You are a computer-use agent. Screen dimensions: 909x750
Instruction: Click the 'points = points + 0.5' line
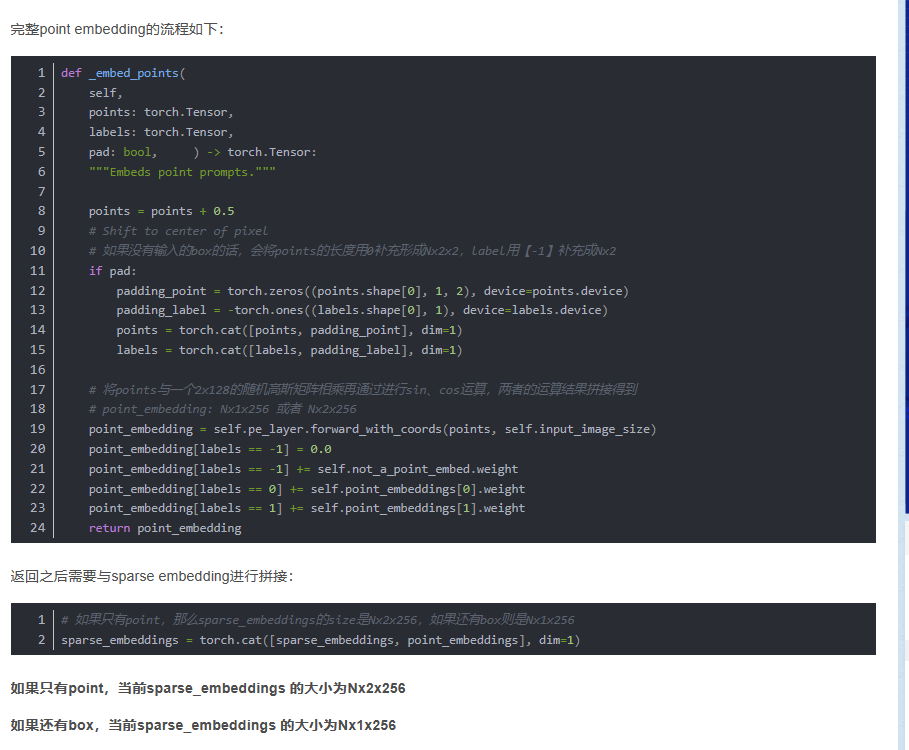161,211
